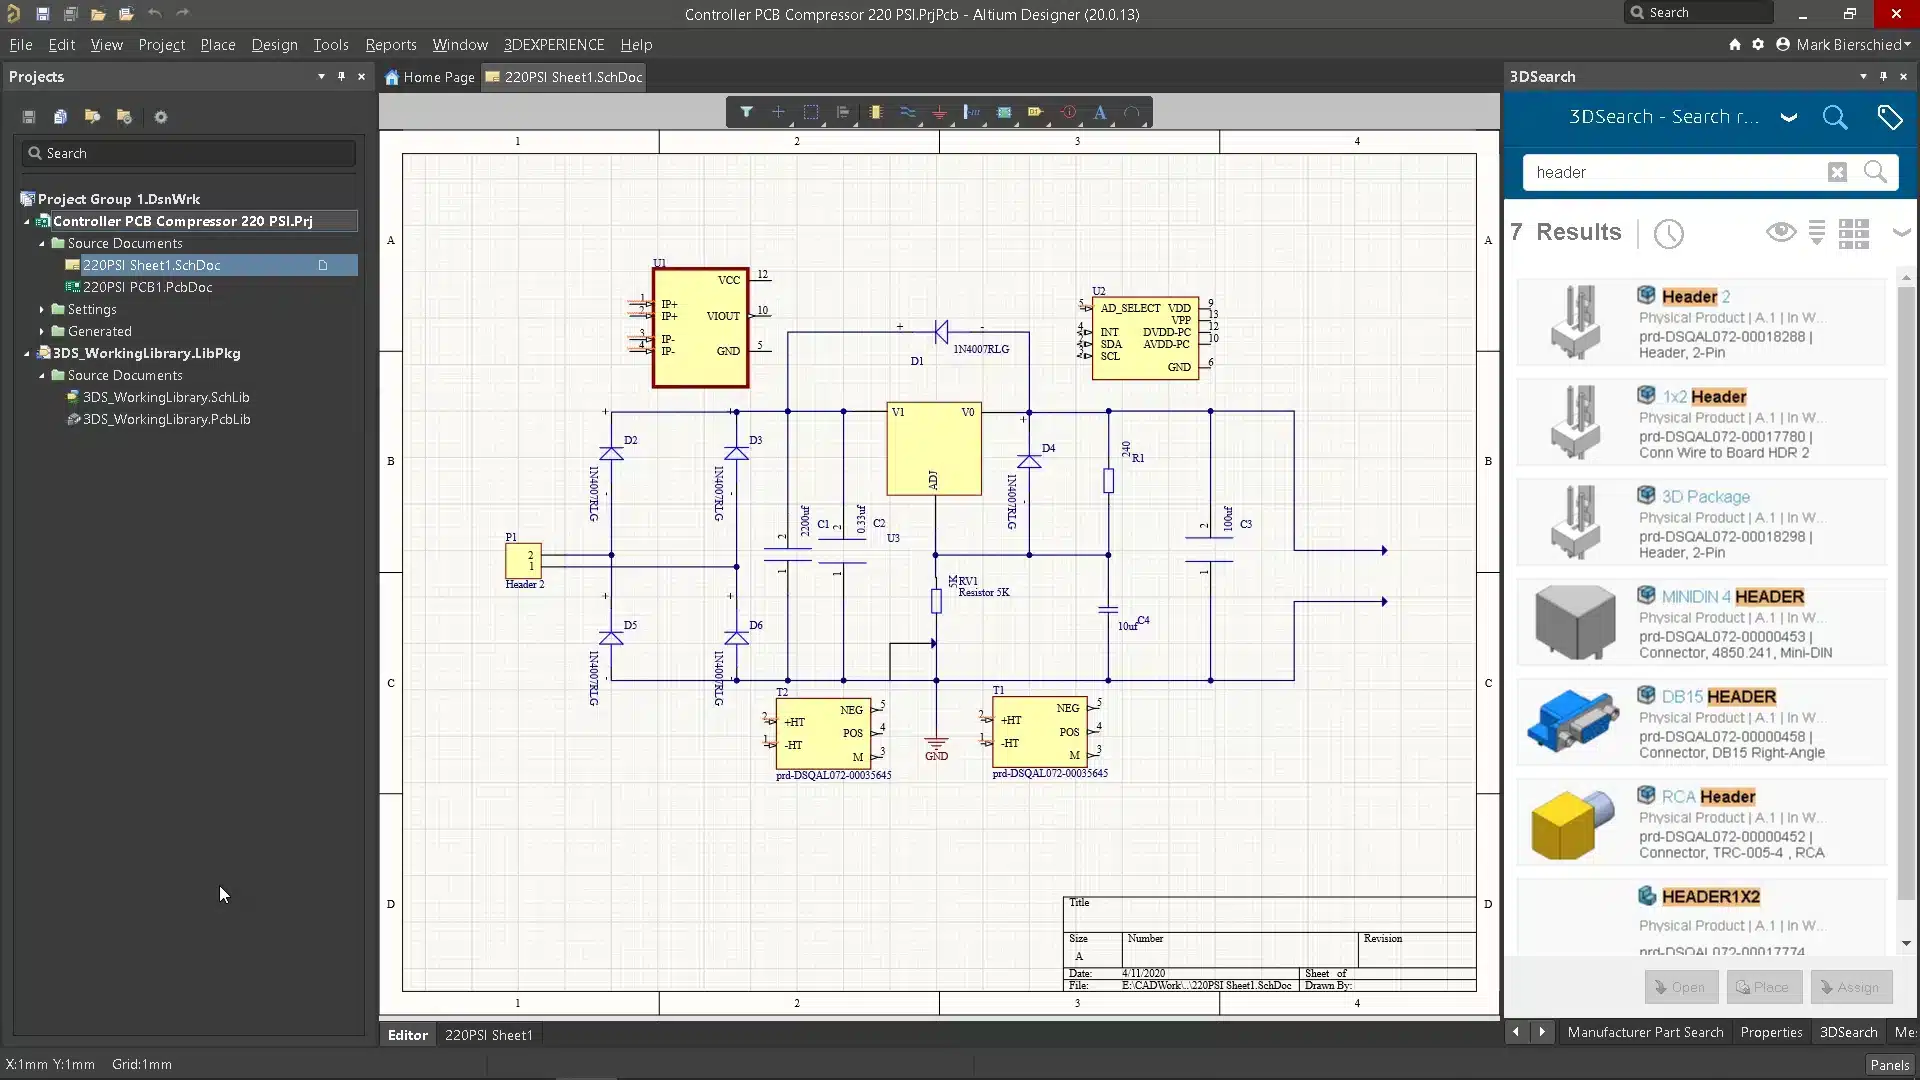Screen dimensions: 1920x1080
Task: Pin the Projects panel
Action: click(x=341, y=77)
